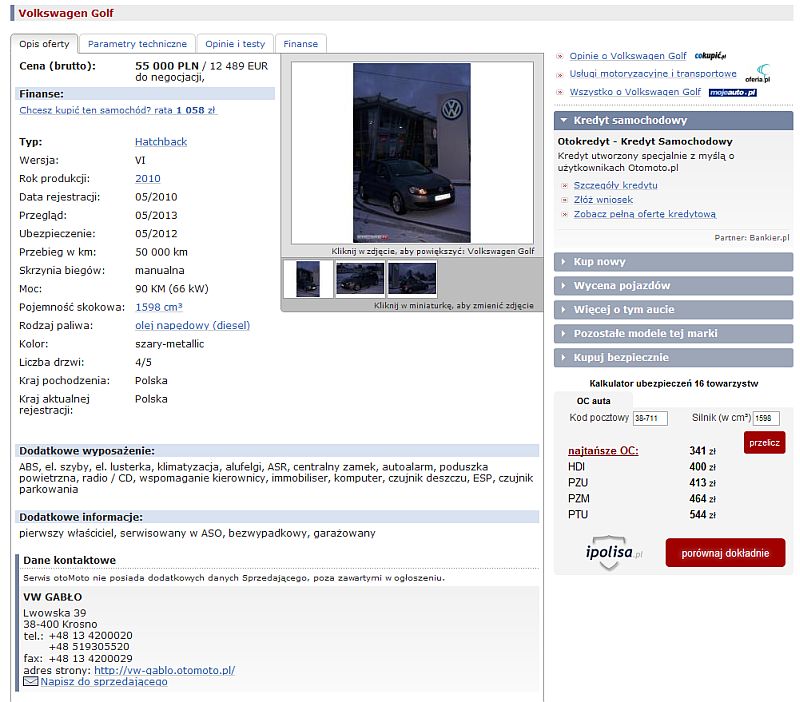800x702 pixels.
Task: Click the Silnik engine capacity field
Action: coord(766,418)
